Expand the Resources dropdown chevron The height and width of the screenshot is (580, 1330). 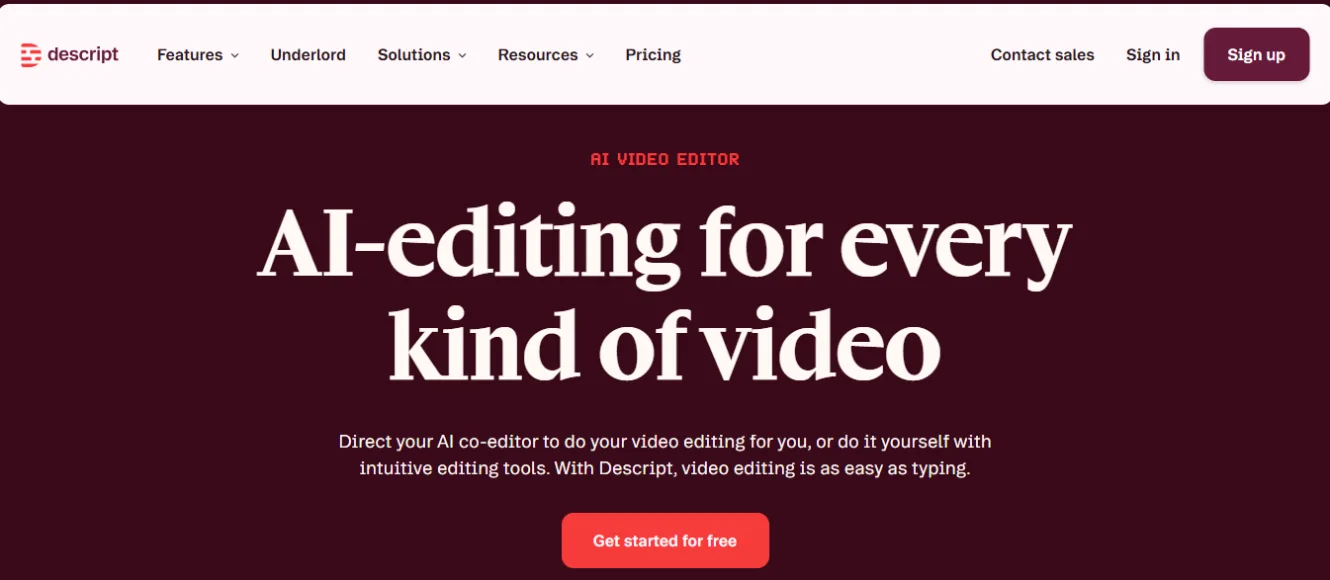click(589, 56)
